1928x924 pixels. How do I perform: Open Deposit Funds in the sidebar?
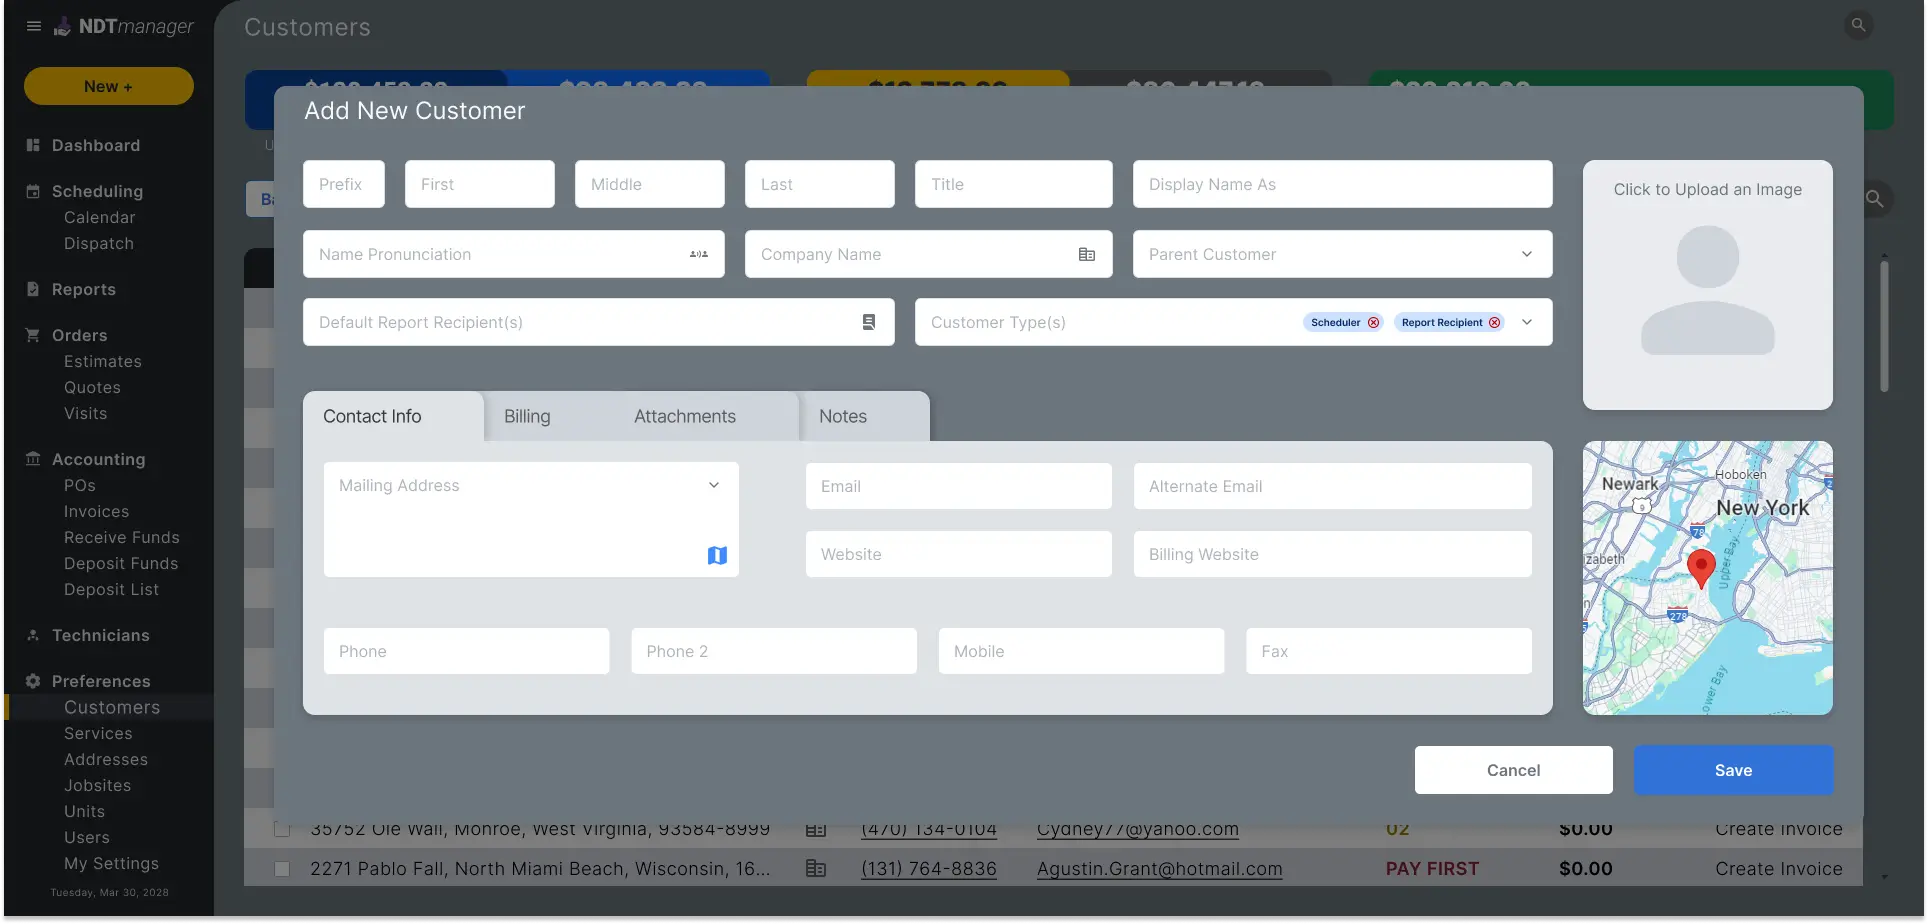[121, 563]
